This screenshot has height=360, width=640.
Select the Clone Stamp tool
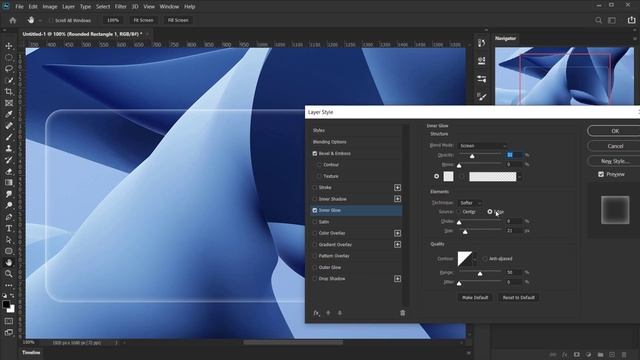[x=9, y=149]
